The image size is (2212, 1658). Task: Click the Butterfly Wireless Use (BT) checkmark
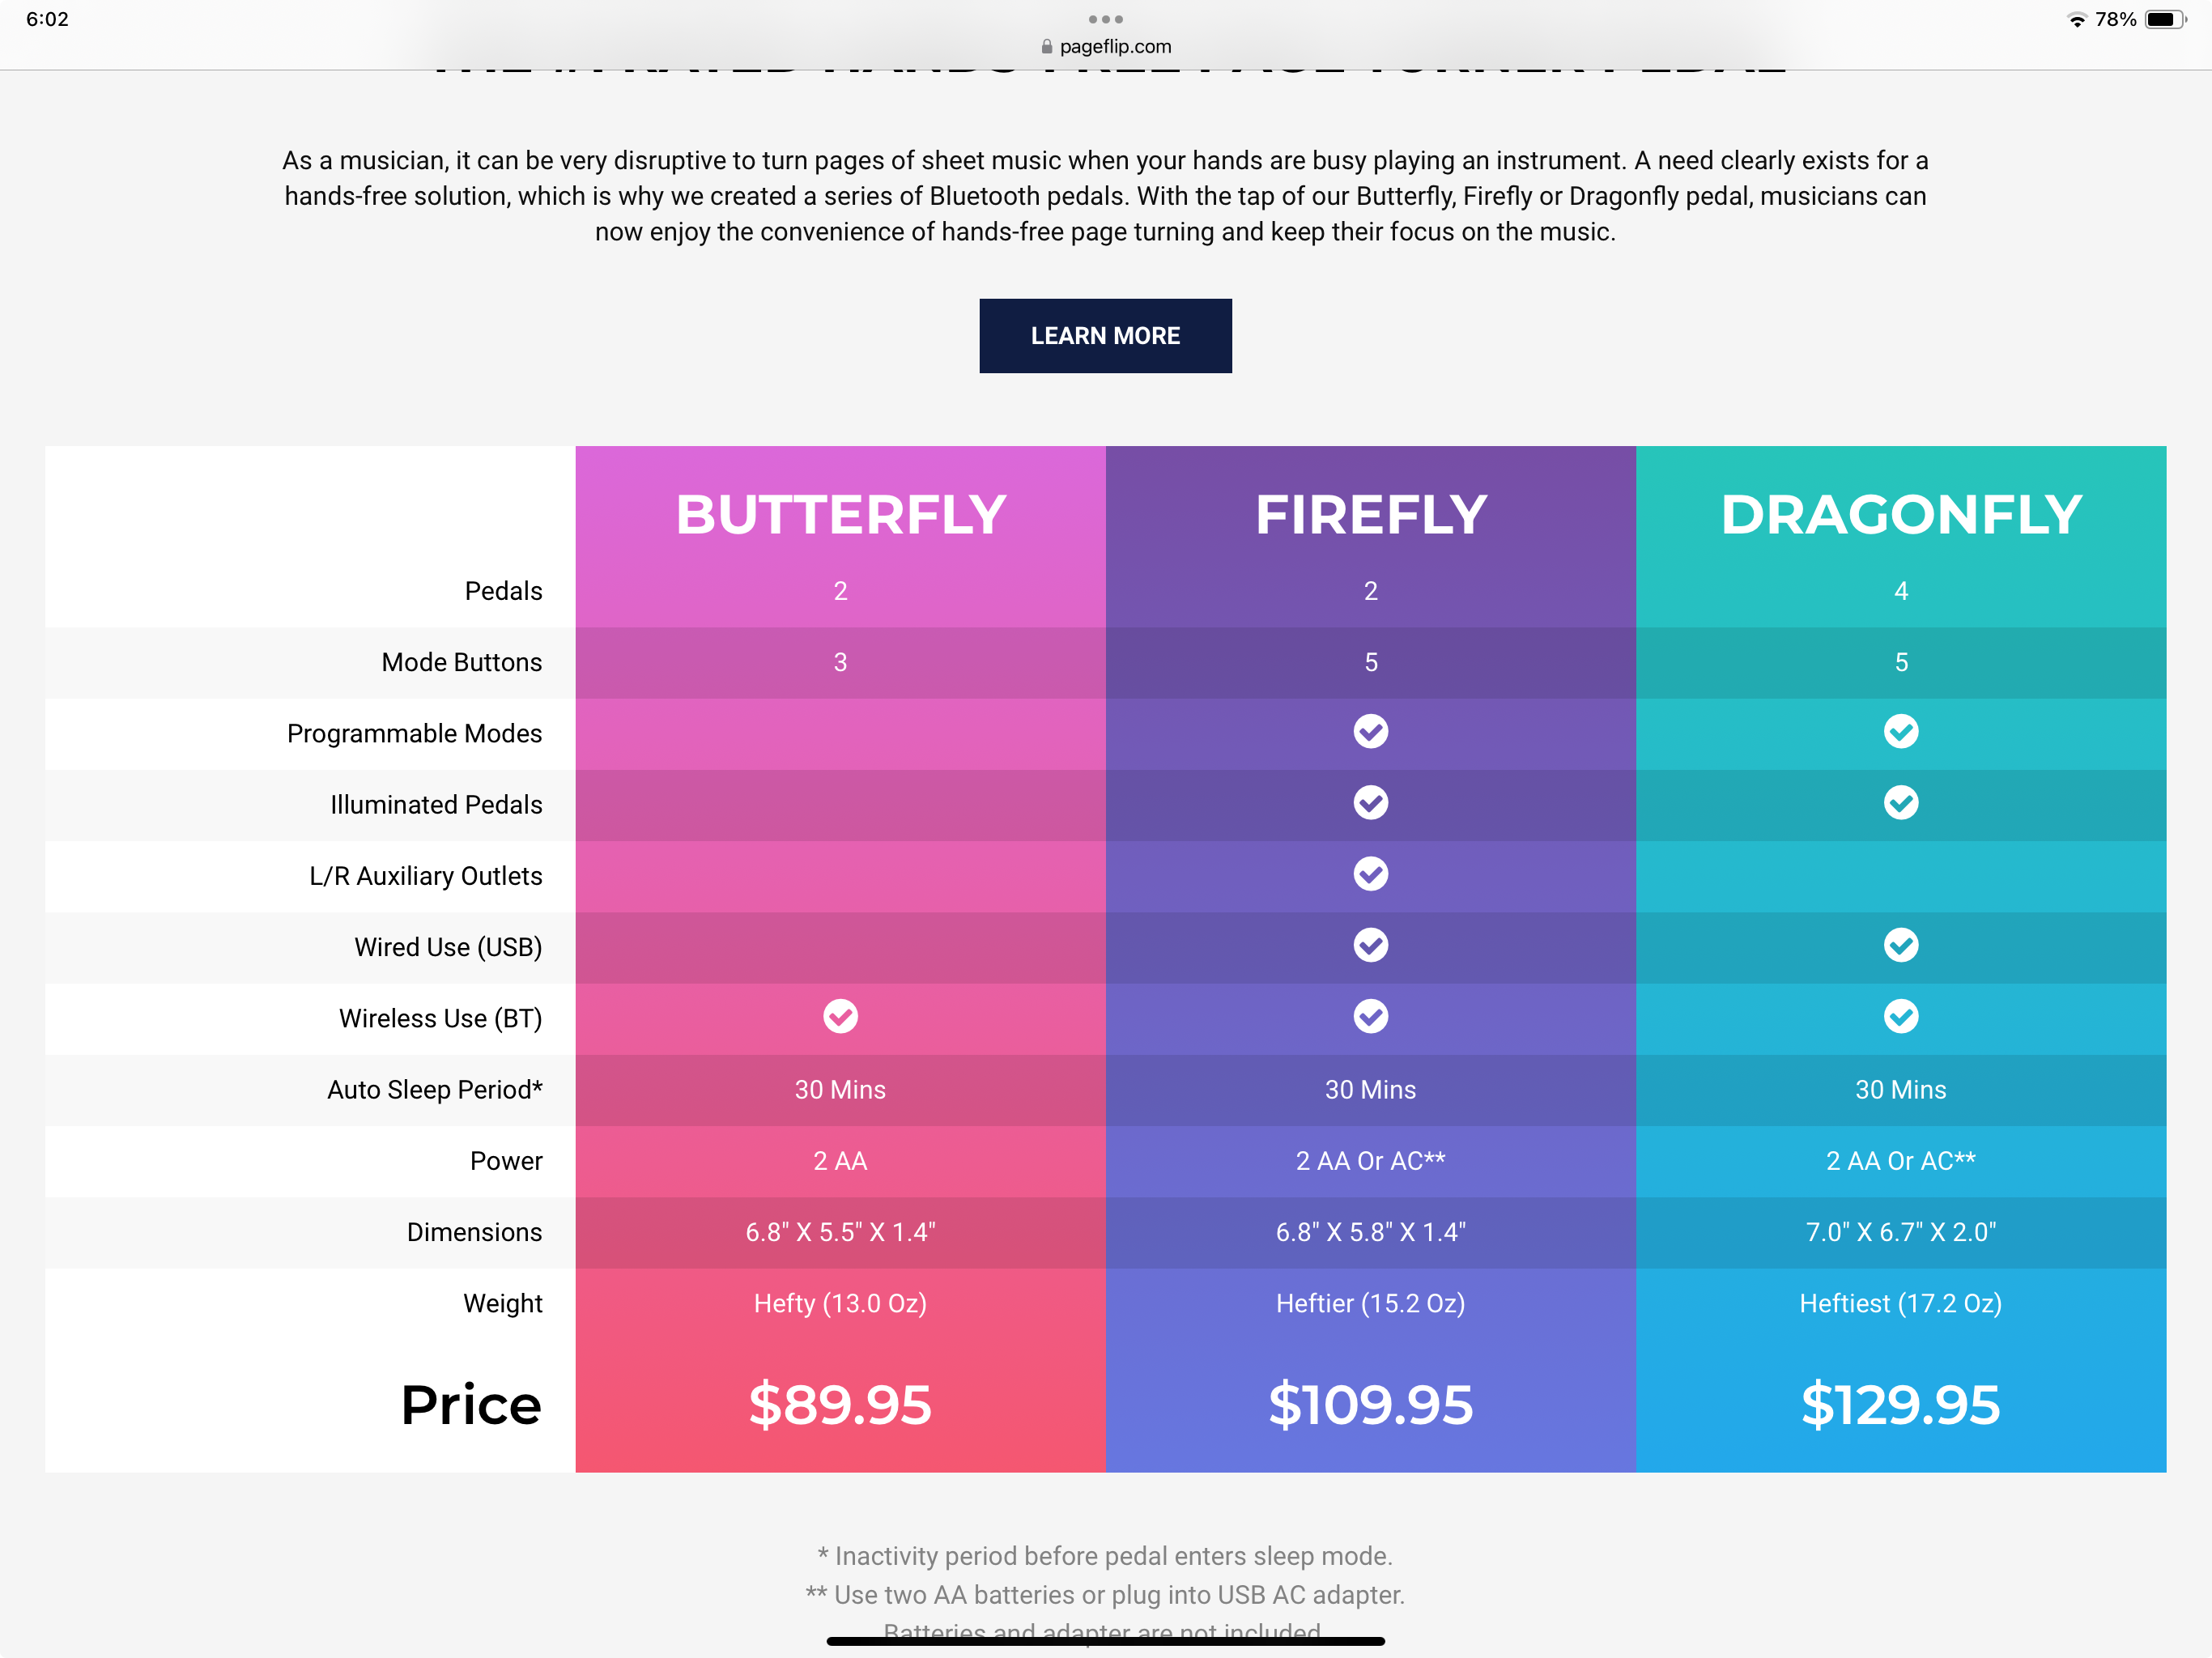tap(840, 1017)
